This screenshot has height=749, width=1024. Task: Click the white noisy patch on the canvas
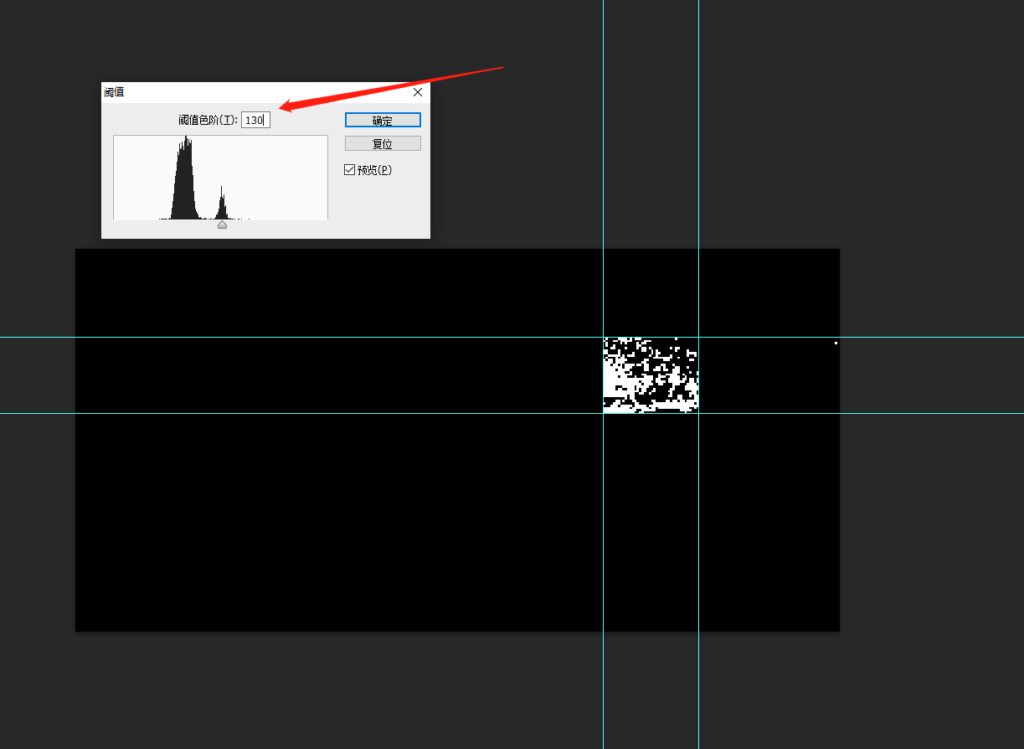(650, 375)
